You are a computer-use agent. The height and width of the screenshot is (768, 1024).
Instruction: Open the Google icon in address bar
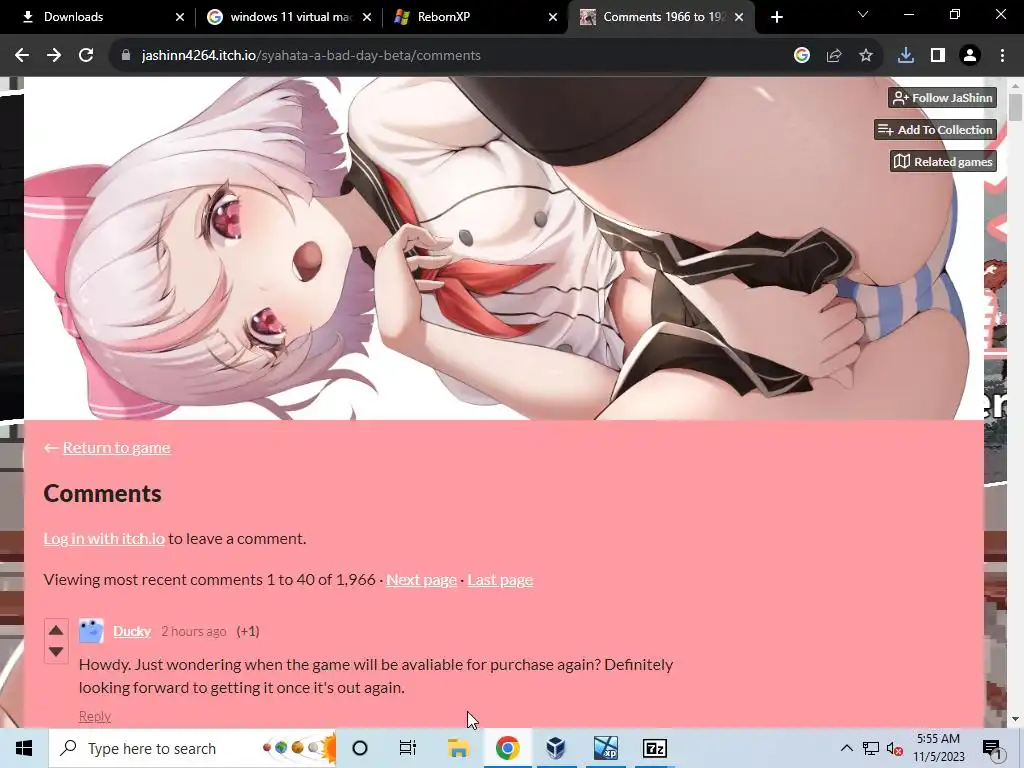tap(802, 56)
